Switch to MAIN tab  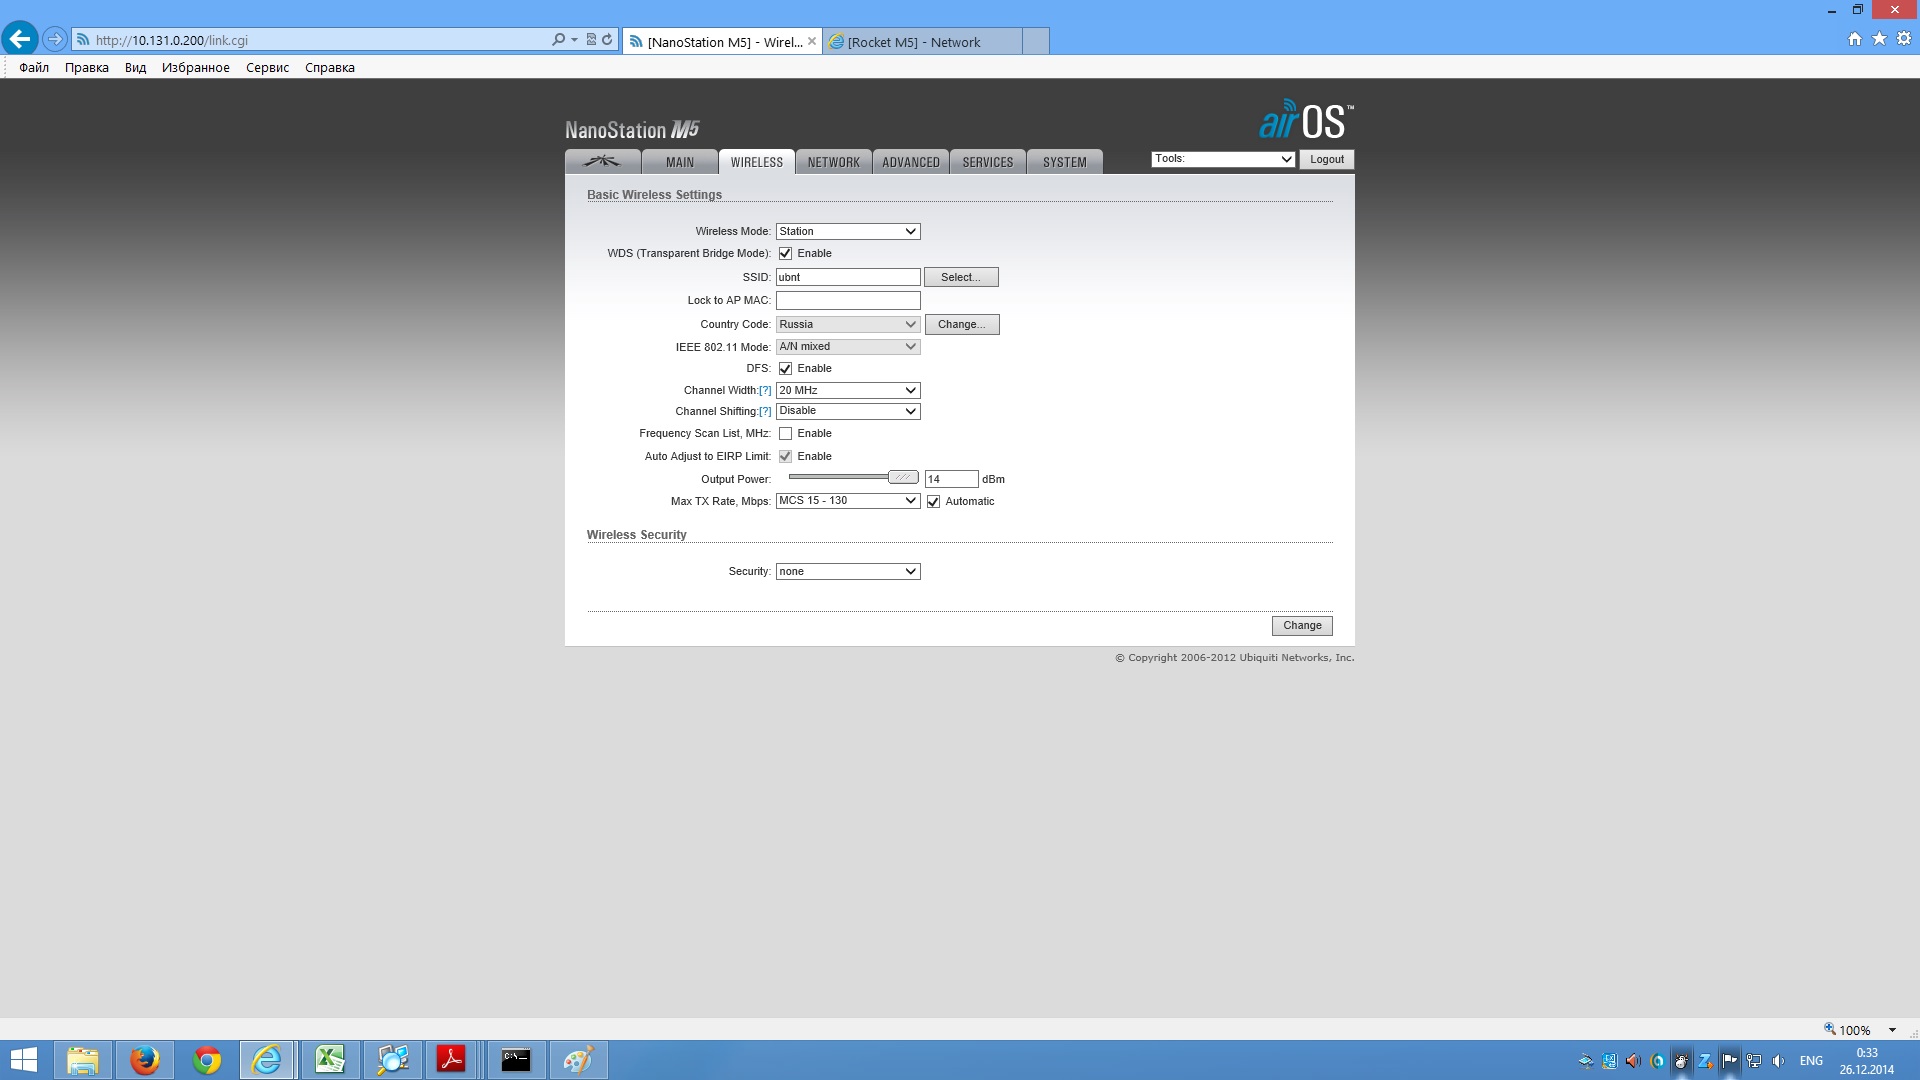[x=680, y=162]
